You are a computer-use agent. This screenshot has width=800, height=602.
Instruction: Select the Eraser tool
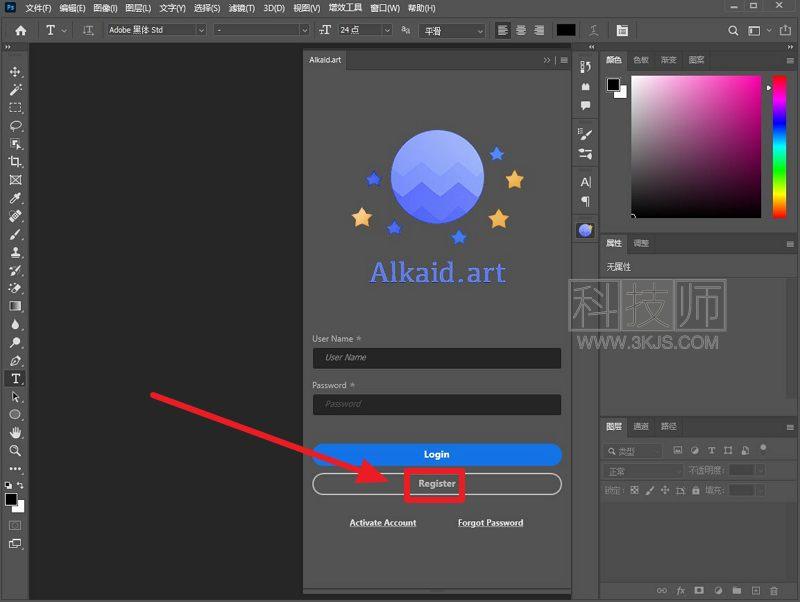pyautogui.click(x=15, y=288)
